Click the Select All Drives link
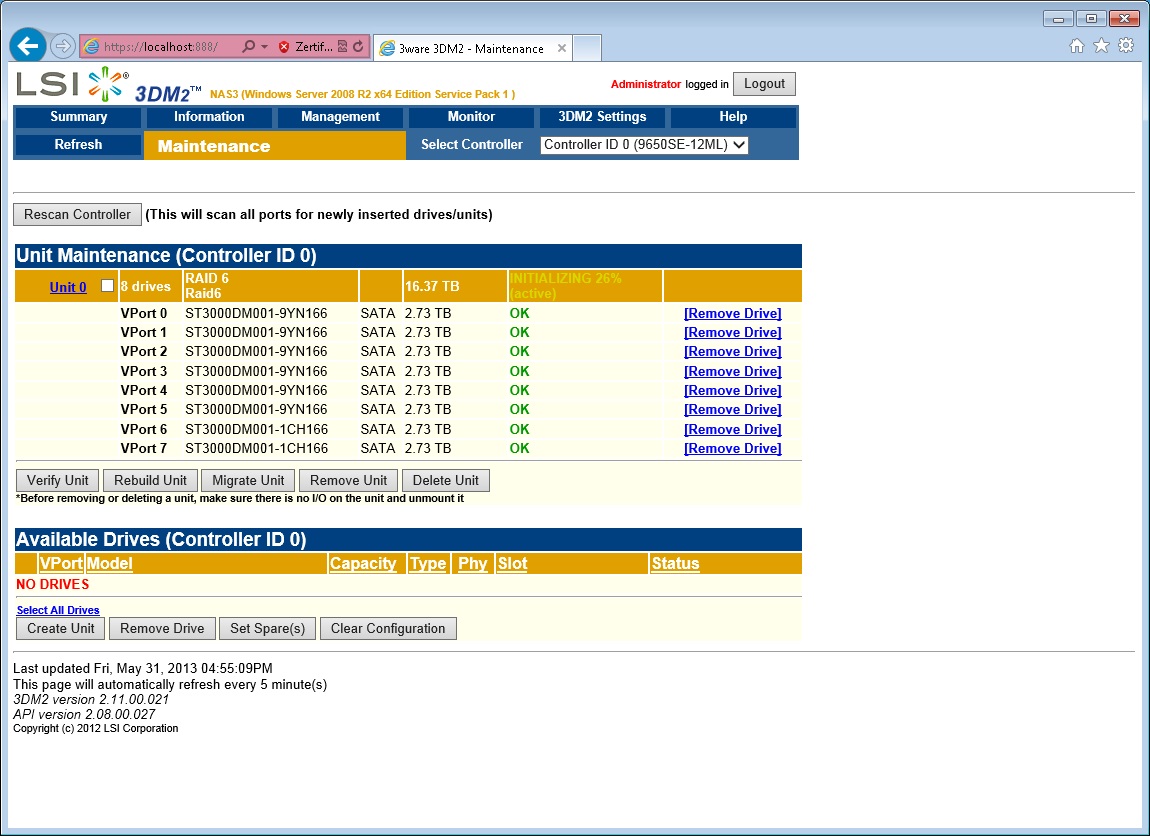This screenshot has width=1150, height=836. coord(58,610)
